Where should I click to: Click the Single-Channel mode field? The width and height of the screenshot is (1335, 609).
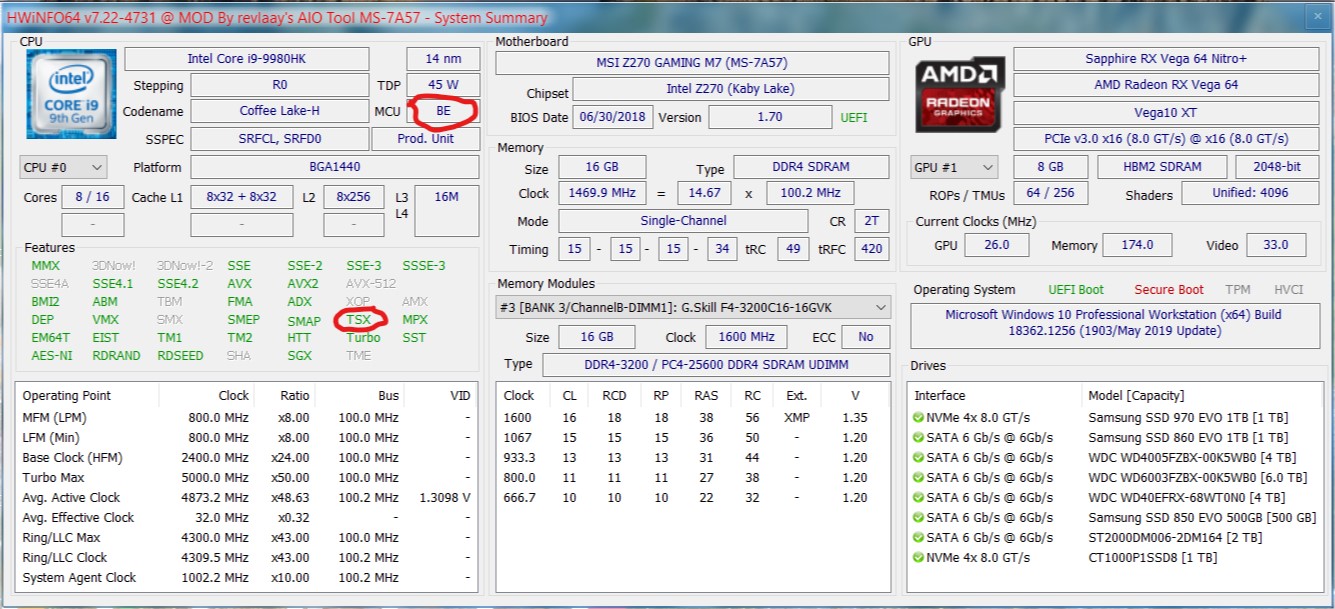point(683,221)
